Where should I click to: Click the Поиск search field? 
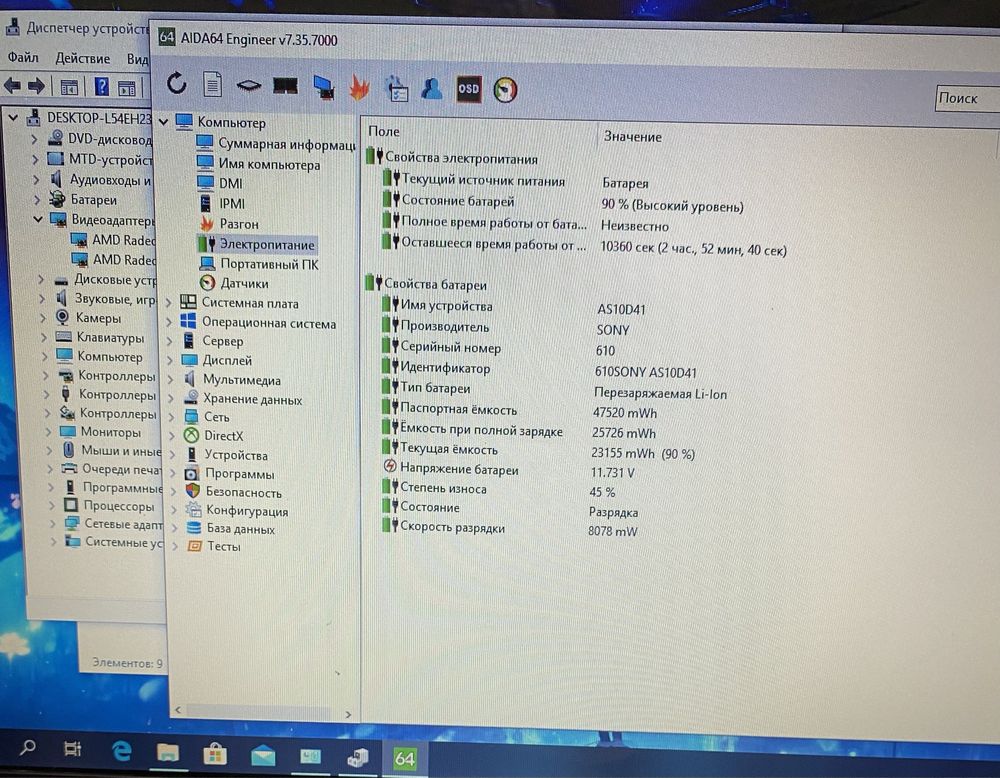967,98
